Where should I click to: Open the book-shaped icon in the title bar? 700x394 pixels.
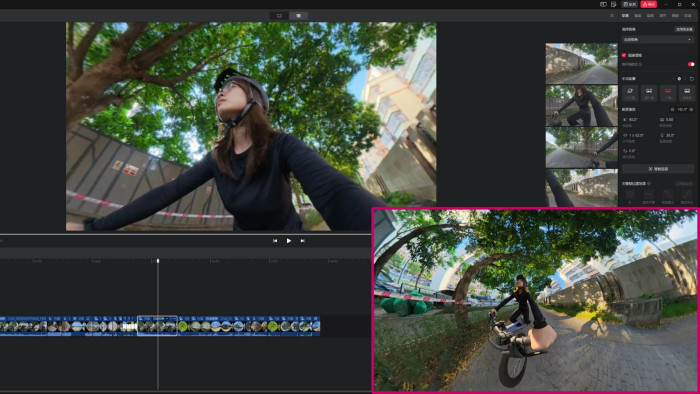point(603,4)
